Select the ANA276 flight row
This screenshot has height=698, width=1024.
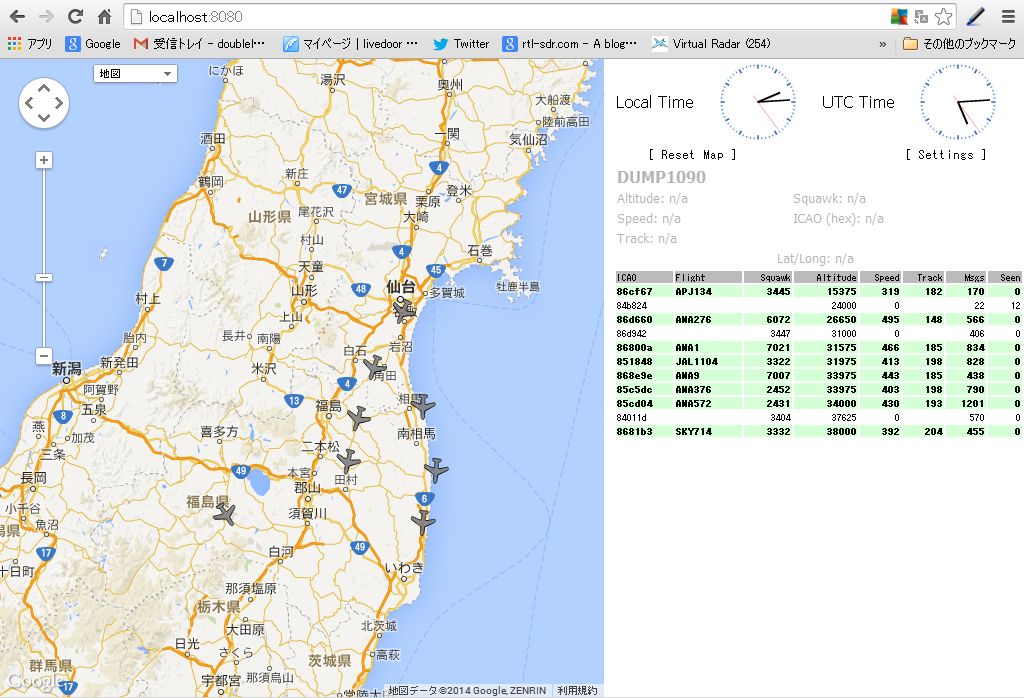(819, 319)
